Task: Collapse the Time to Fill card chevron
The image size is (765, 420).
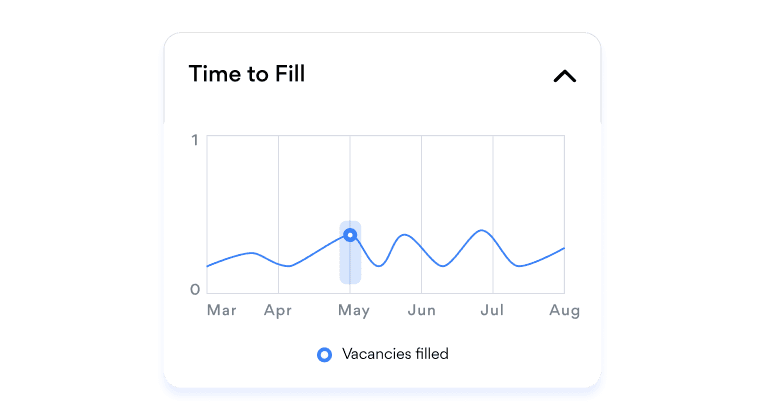Action: (565, 76)
